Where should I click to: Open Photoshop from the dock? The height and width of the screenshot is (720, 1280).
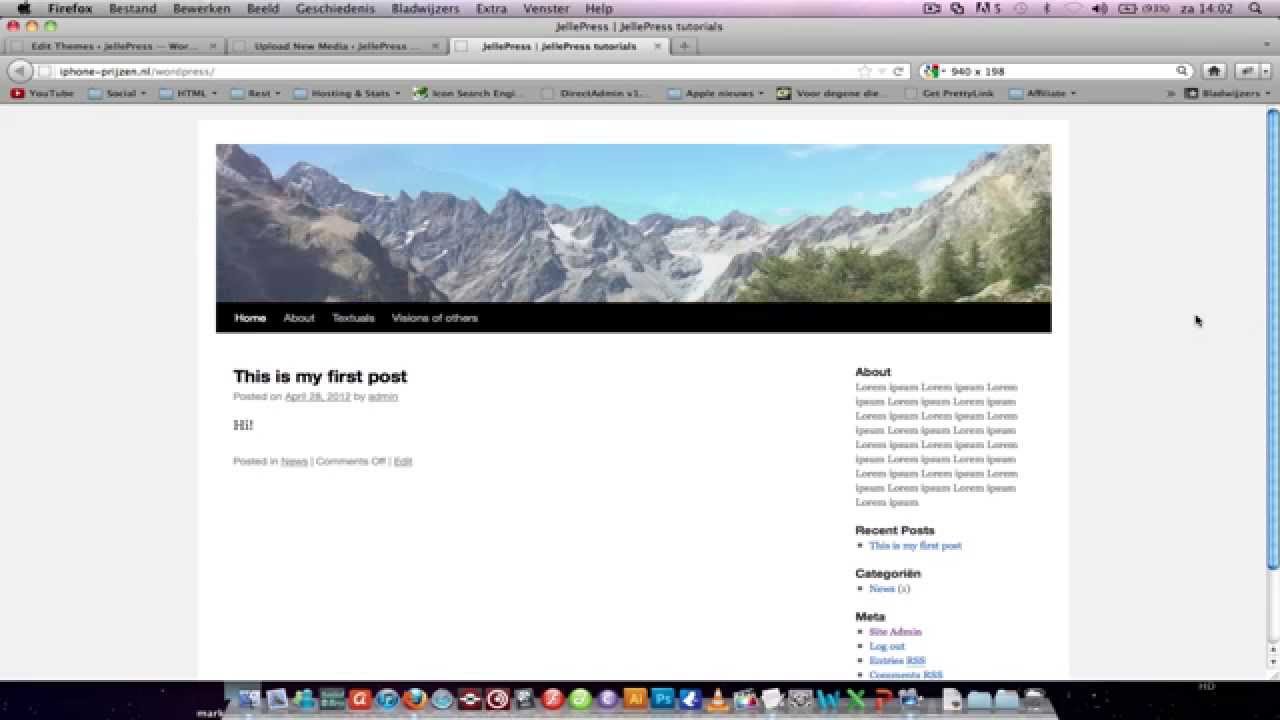tap(663, 700)
